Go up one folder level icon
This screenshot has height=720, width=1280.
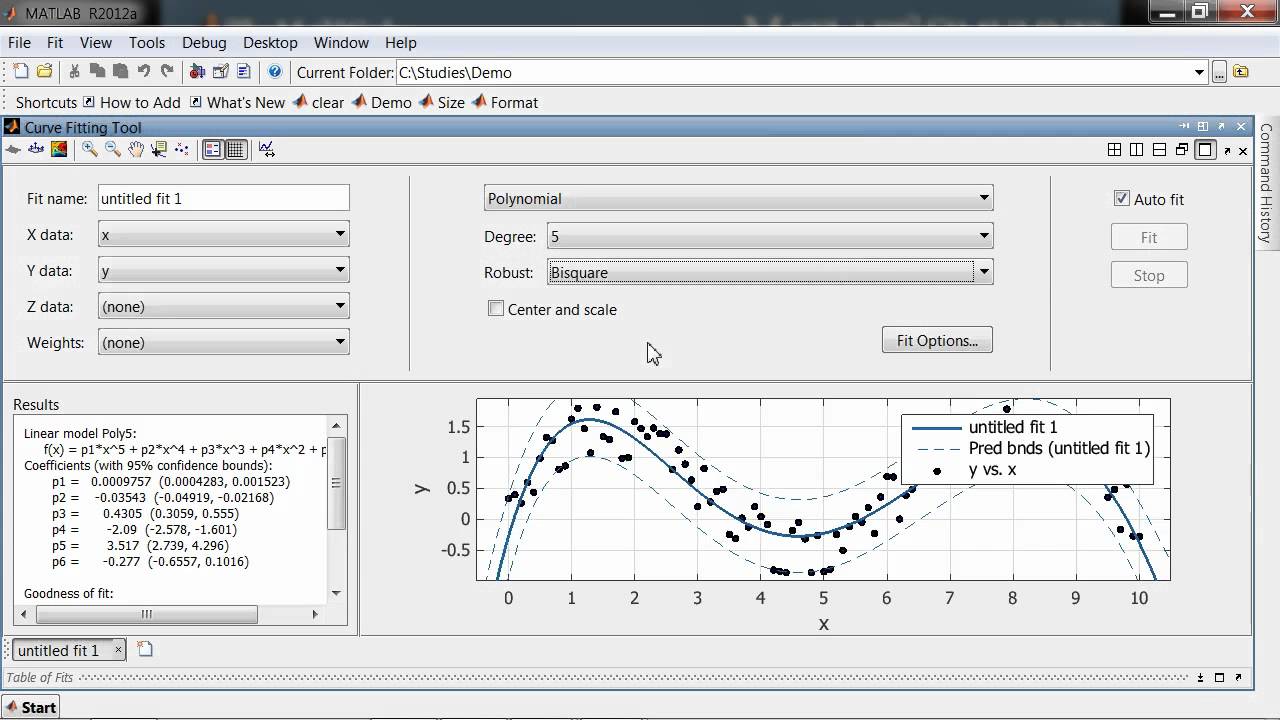click(1241, 72)
